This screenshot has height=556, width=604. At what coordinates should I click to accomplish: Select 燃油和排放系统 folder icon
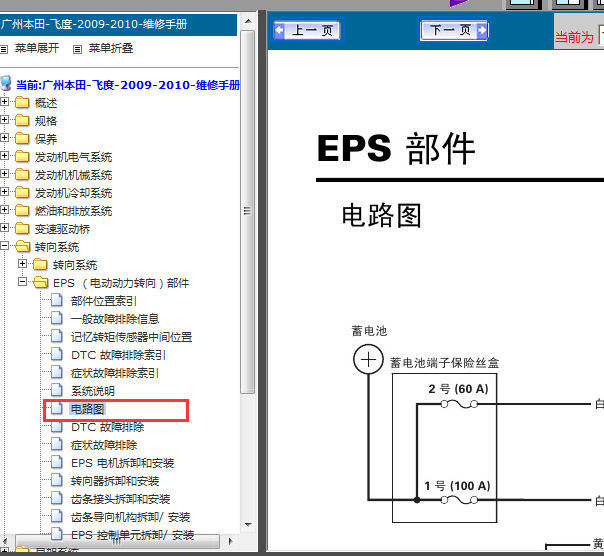click(22, 211)
